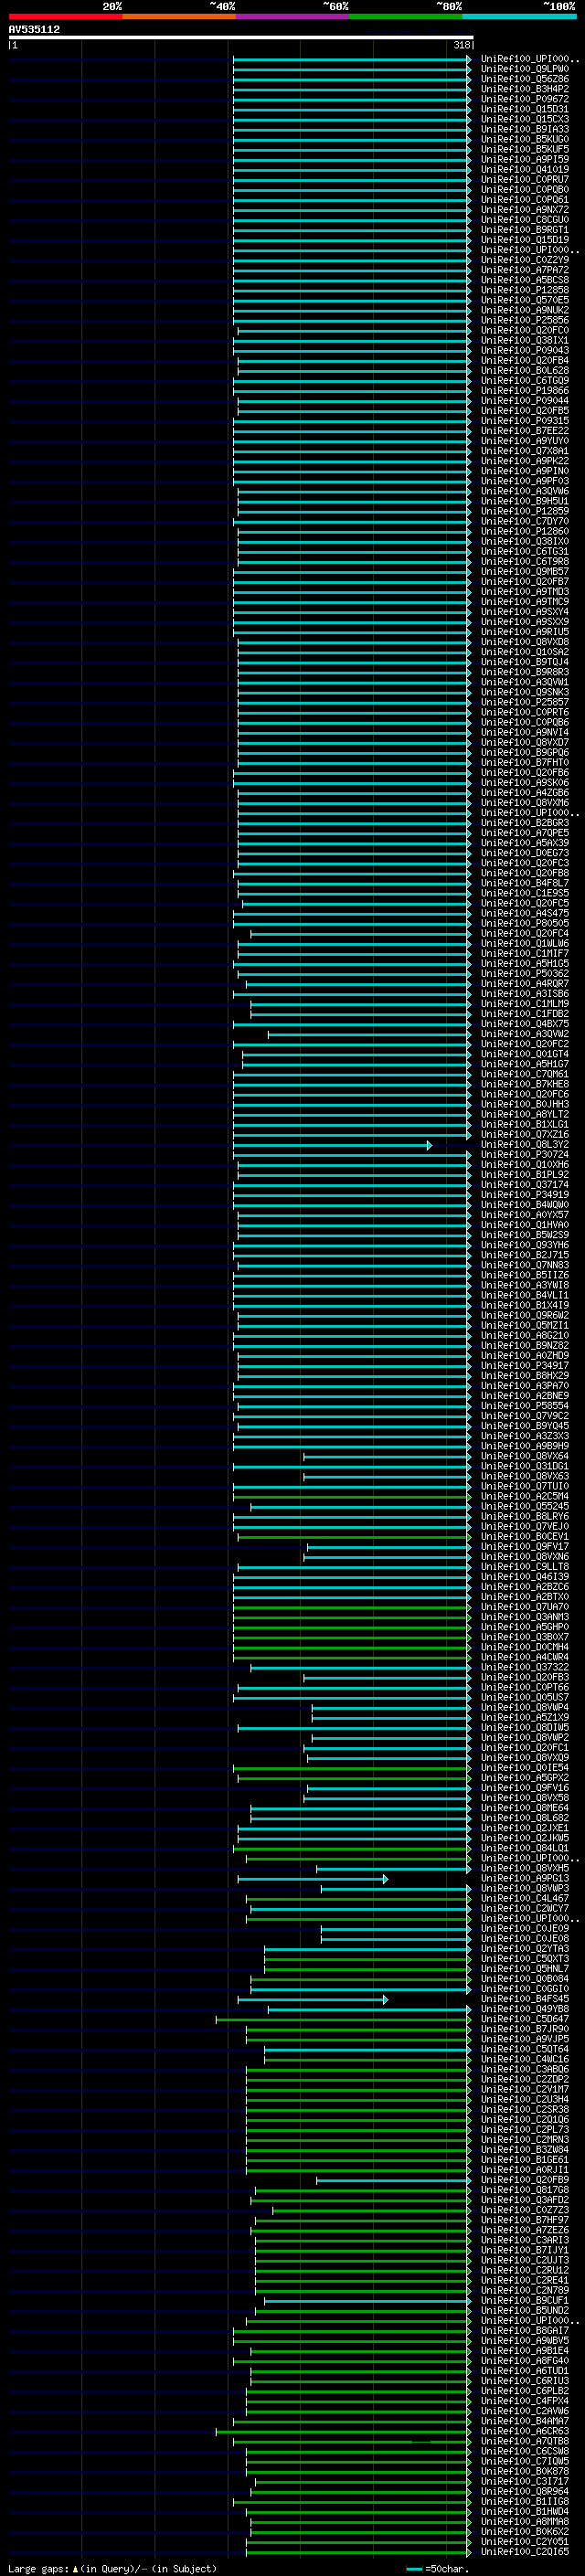Open hit UniRef100_Q56Z86

(524, 79)
